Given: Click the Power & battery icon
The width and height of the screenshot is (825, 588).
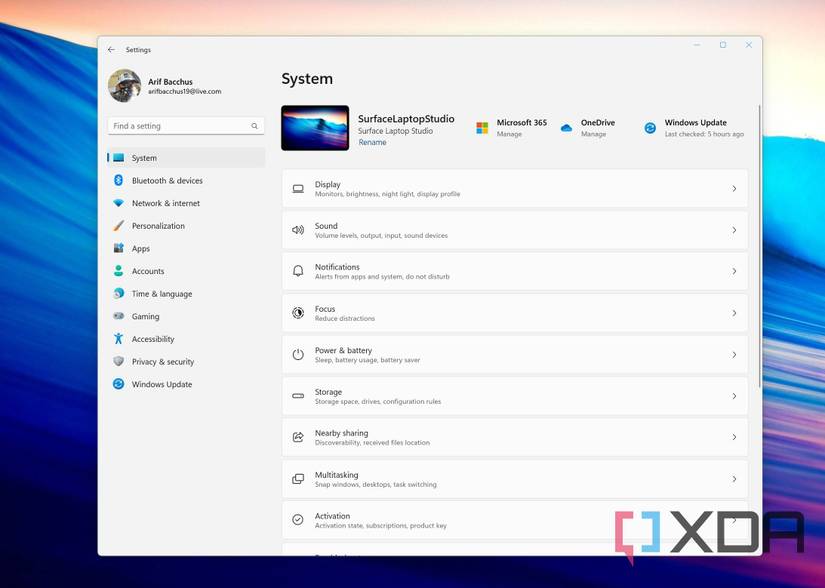Looking at the screenshot, I should (x=297, y=354).
